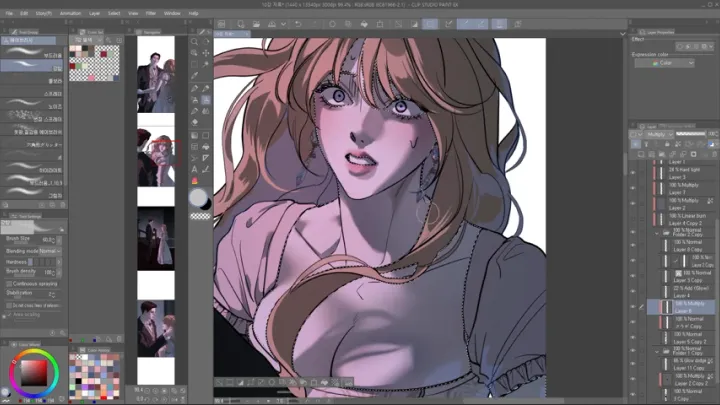Click Delete layer trash icon in Layer panel
The width and height of the screenshot is (720, 405).
(714, 155)
